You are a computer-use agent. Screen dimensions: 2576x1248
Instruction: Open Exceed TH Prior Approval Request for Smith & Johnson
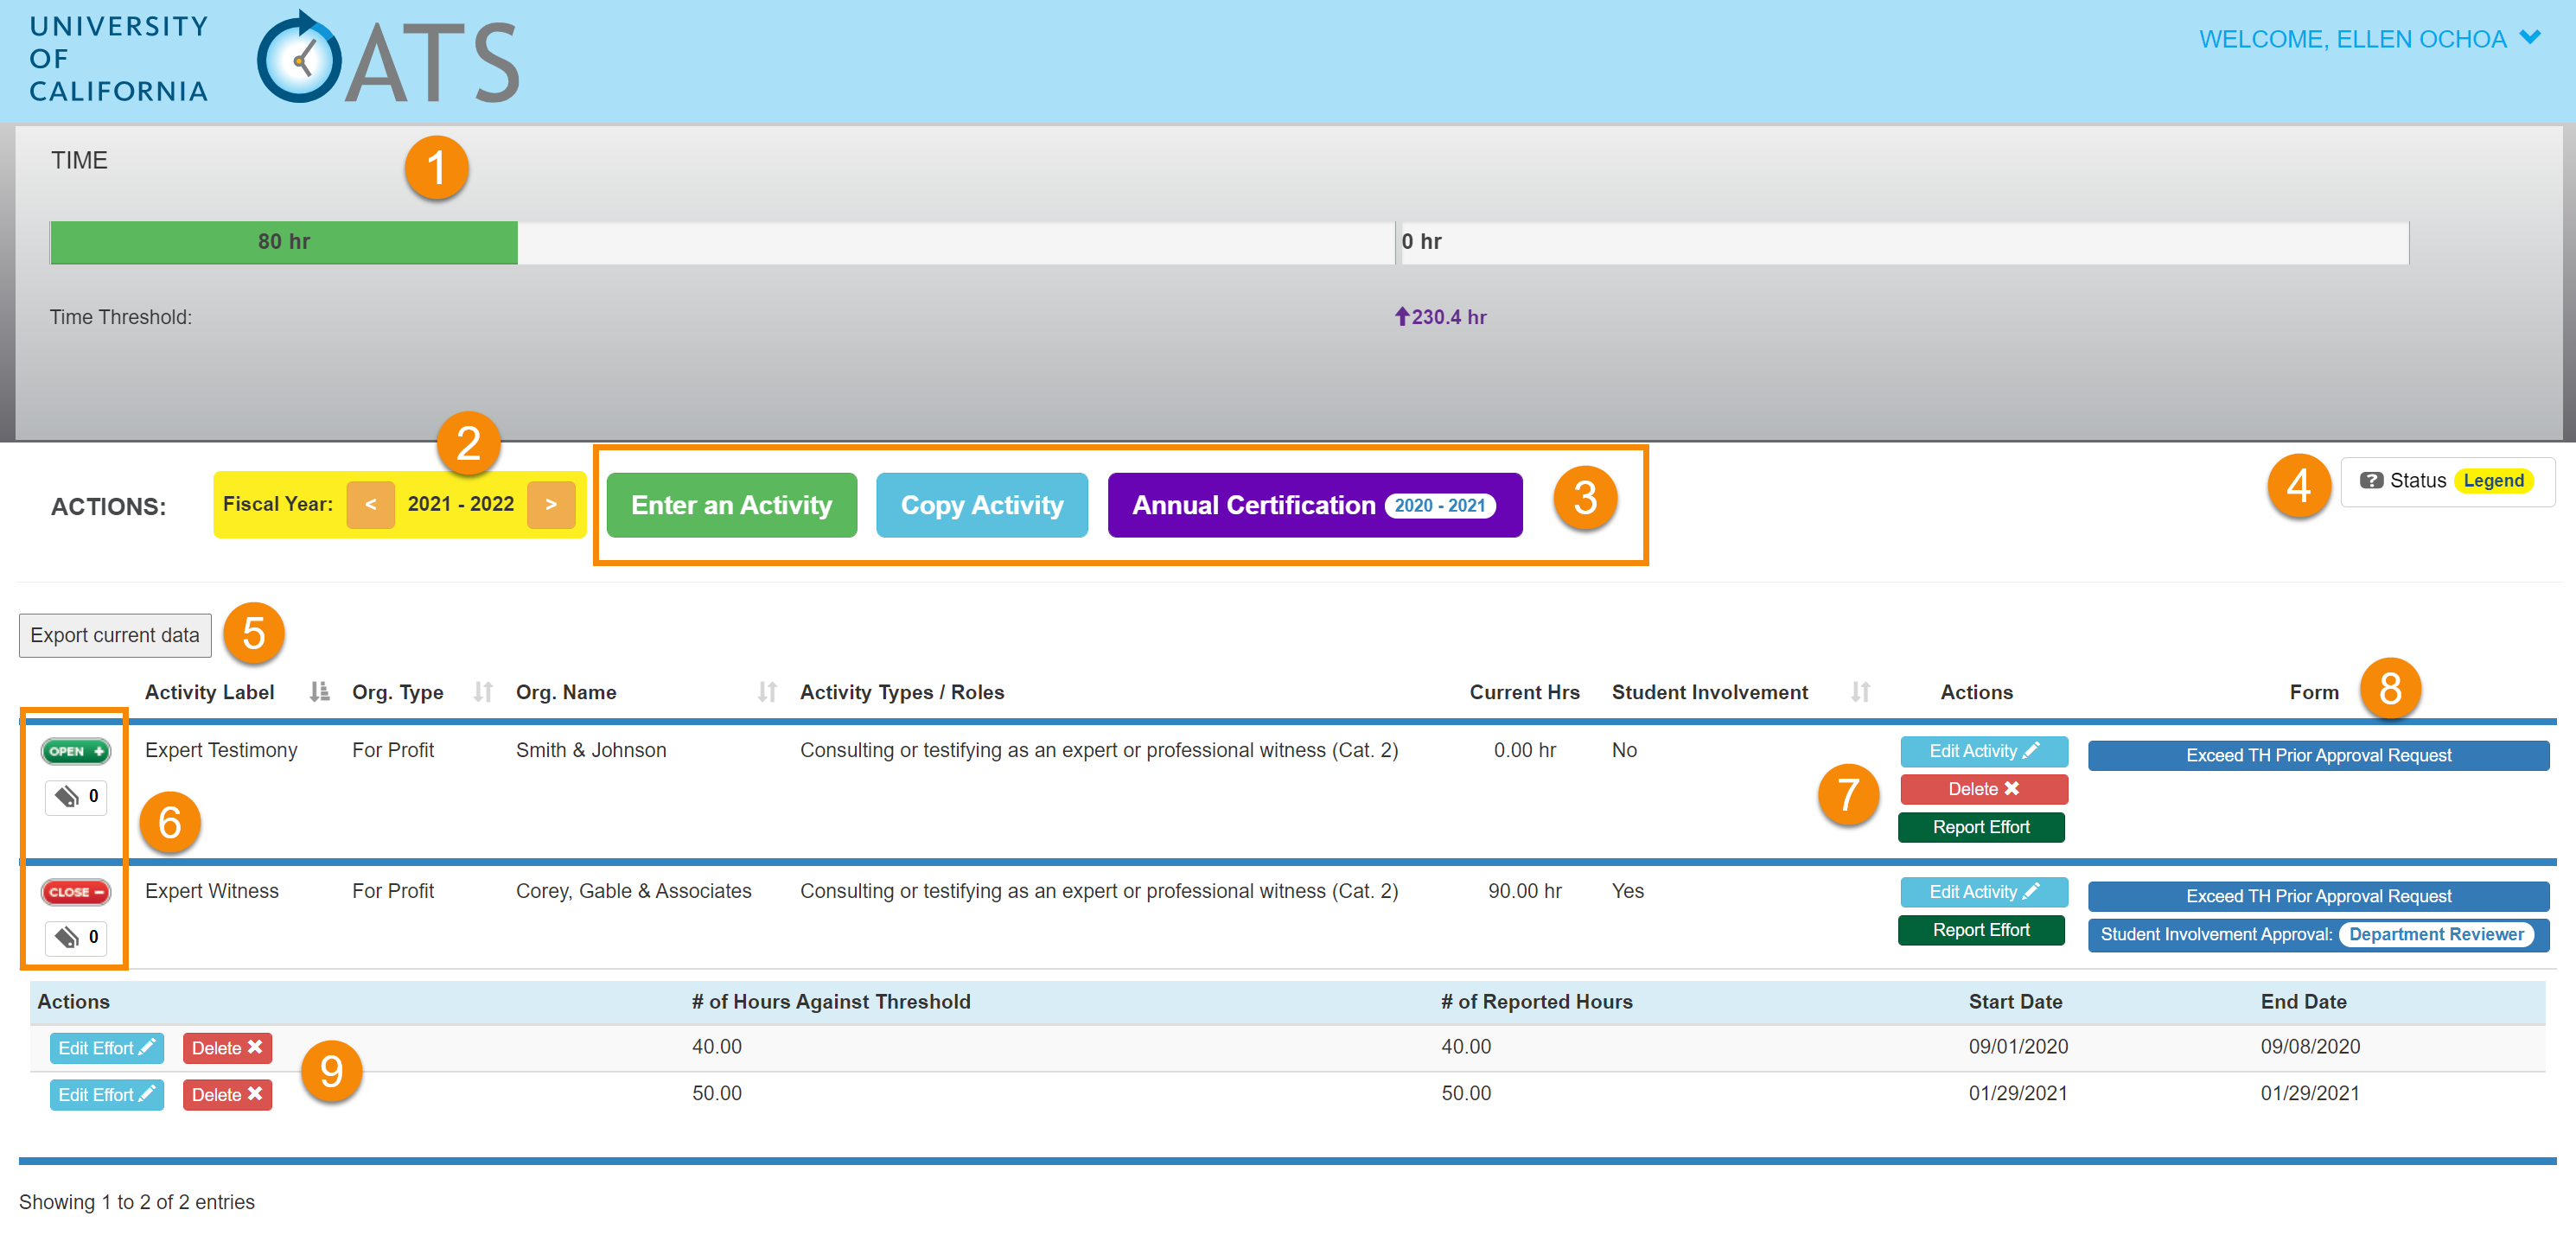pos(2317,755)
